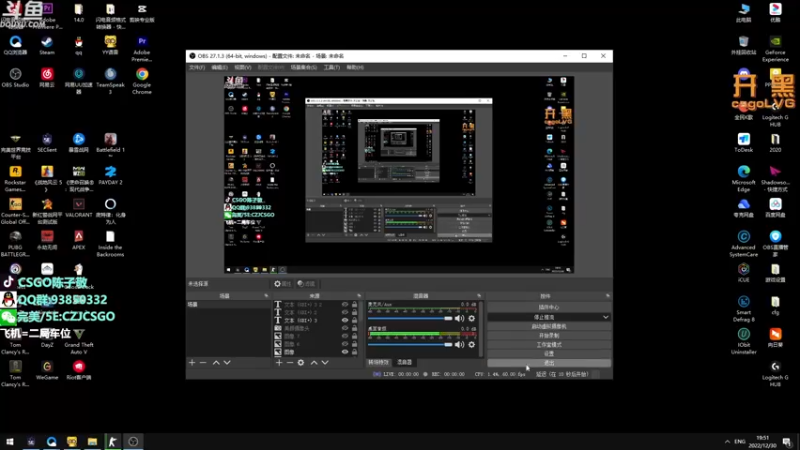800x450 pixels.
Task: Open source properties gear in Sources toolbar
Action: coord(301,362)
